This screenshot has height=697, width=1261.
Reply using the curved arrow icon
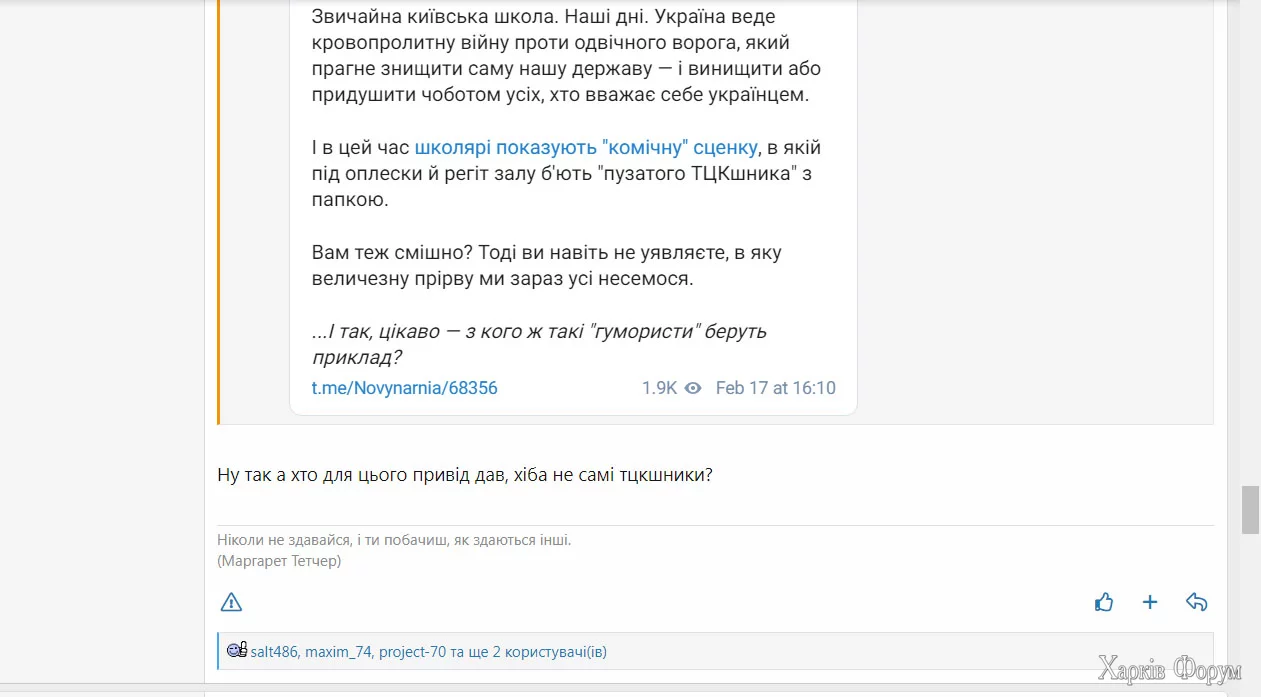[x=1196, y=602]
